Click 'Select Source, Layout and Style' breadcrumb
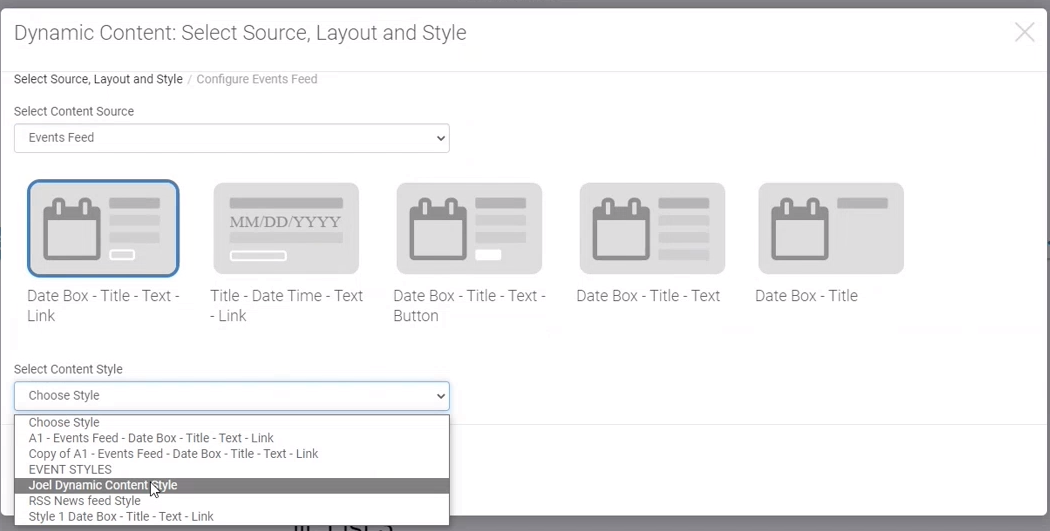 coord(98,79)
